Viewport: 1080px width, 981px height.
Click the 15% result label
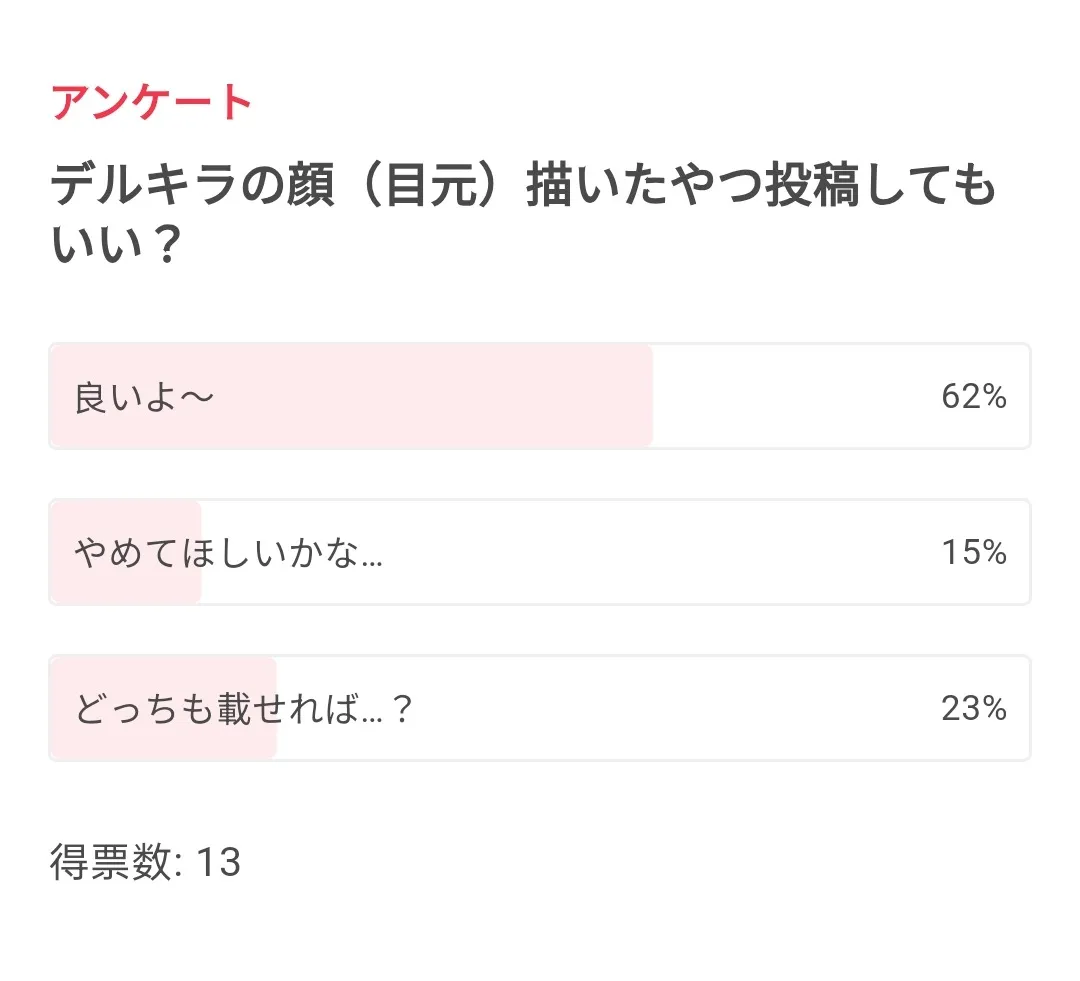[x=973, y=552]
